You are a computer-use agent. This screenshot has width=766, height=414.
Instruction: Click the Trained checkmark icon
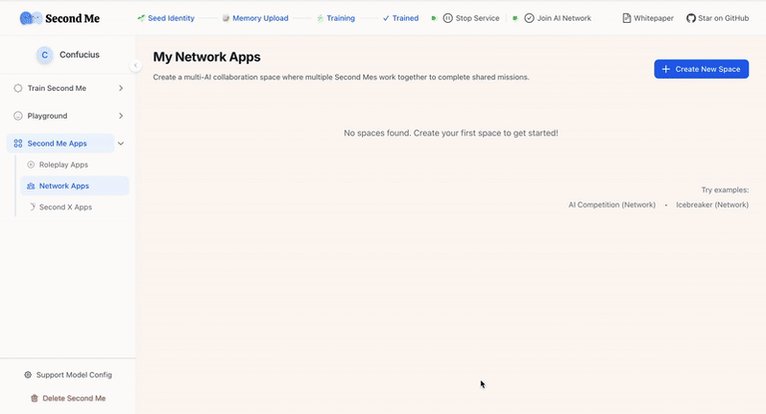pos(386,18)
